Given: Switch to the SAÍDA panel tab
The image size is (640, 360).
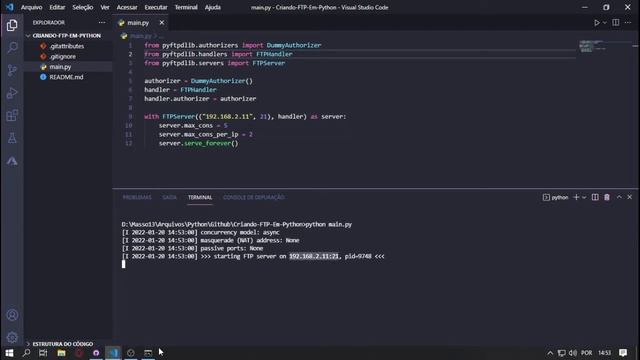Looking at the screenshot, I should coord(169,198).
